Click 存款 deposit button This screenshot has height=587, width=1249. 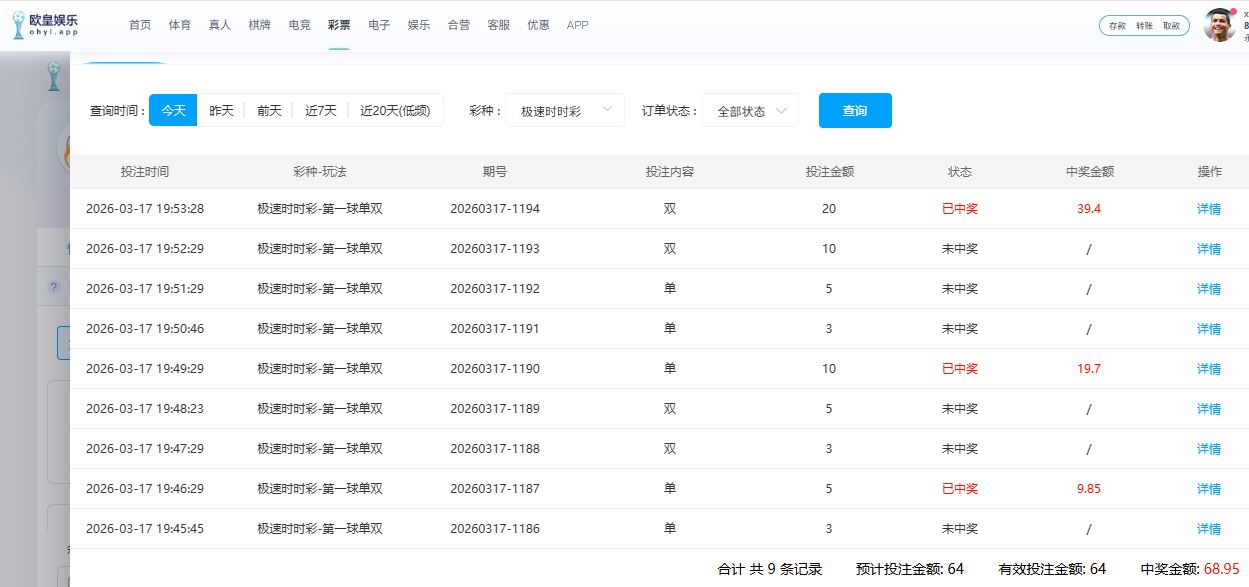pos(1117,26)
